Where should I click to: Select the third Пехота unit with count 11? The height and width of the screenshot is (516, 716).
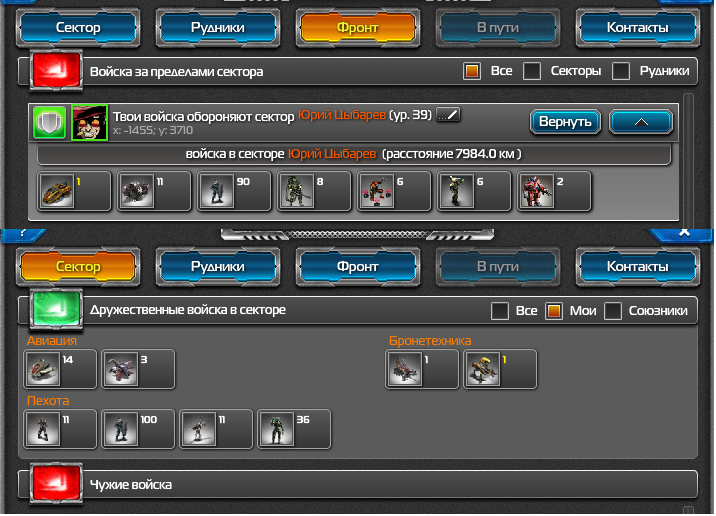(x=216, y=429)
